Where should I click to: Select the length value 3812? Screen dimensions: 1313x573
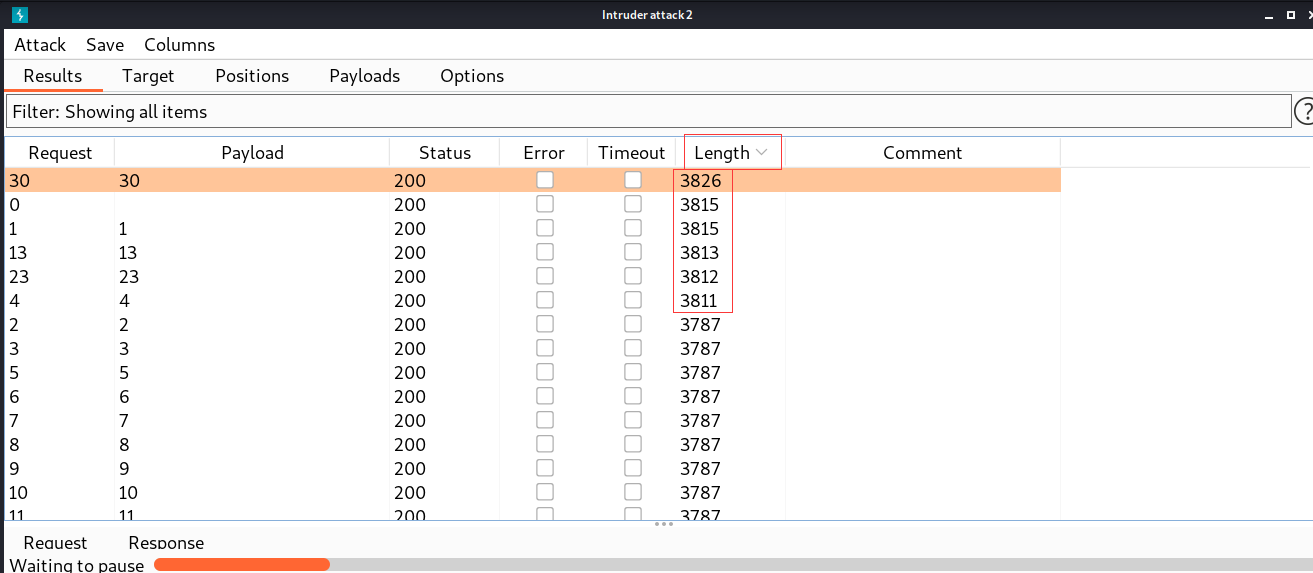click(700, 277)
